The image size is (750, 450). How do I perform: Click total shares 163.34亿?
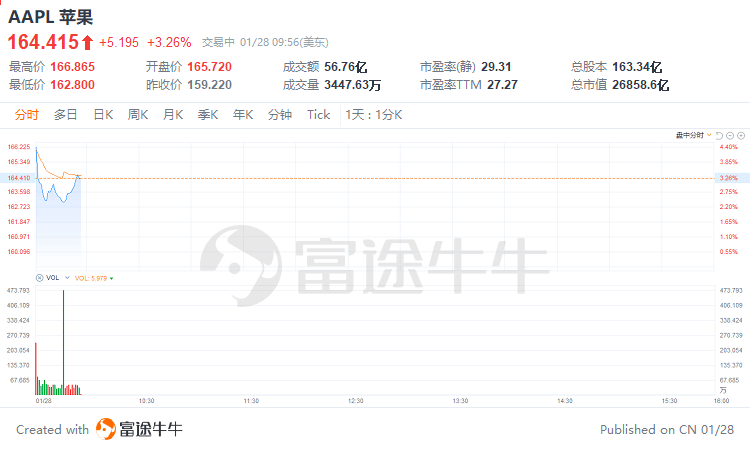[x=637, y=67]
